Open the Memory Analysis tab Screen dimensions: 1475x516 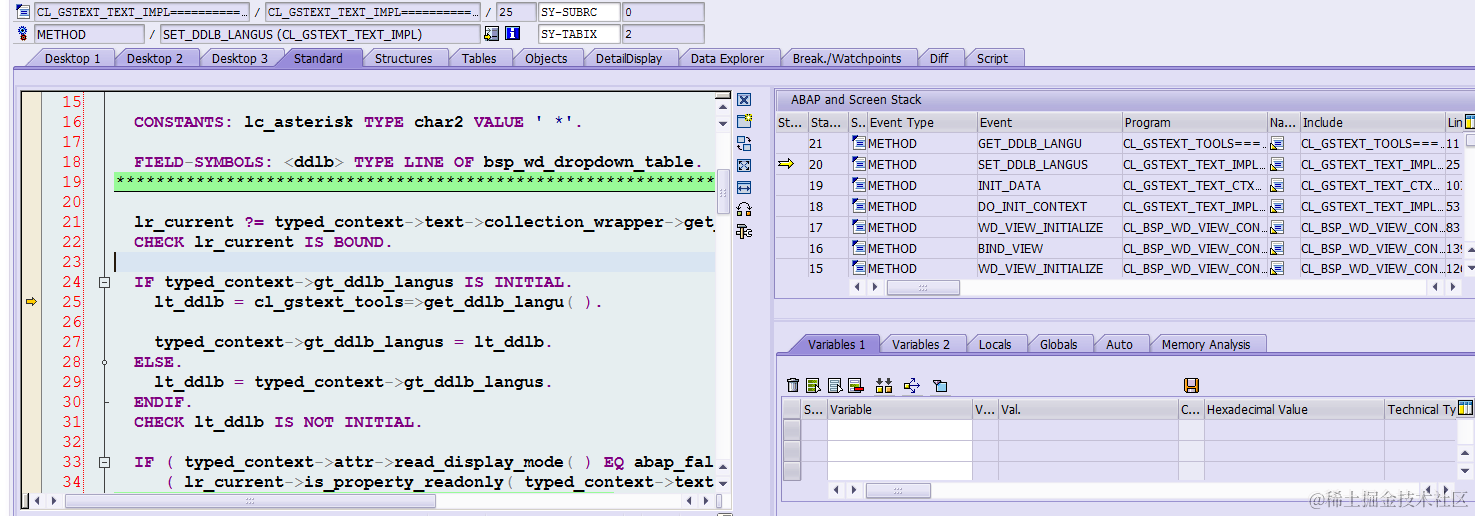(x=1205, y=344)
